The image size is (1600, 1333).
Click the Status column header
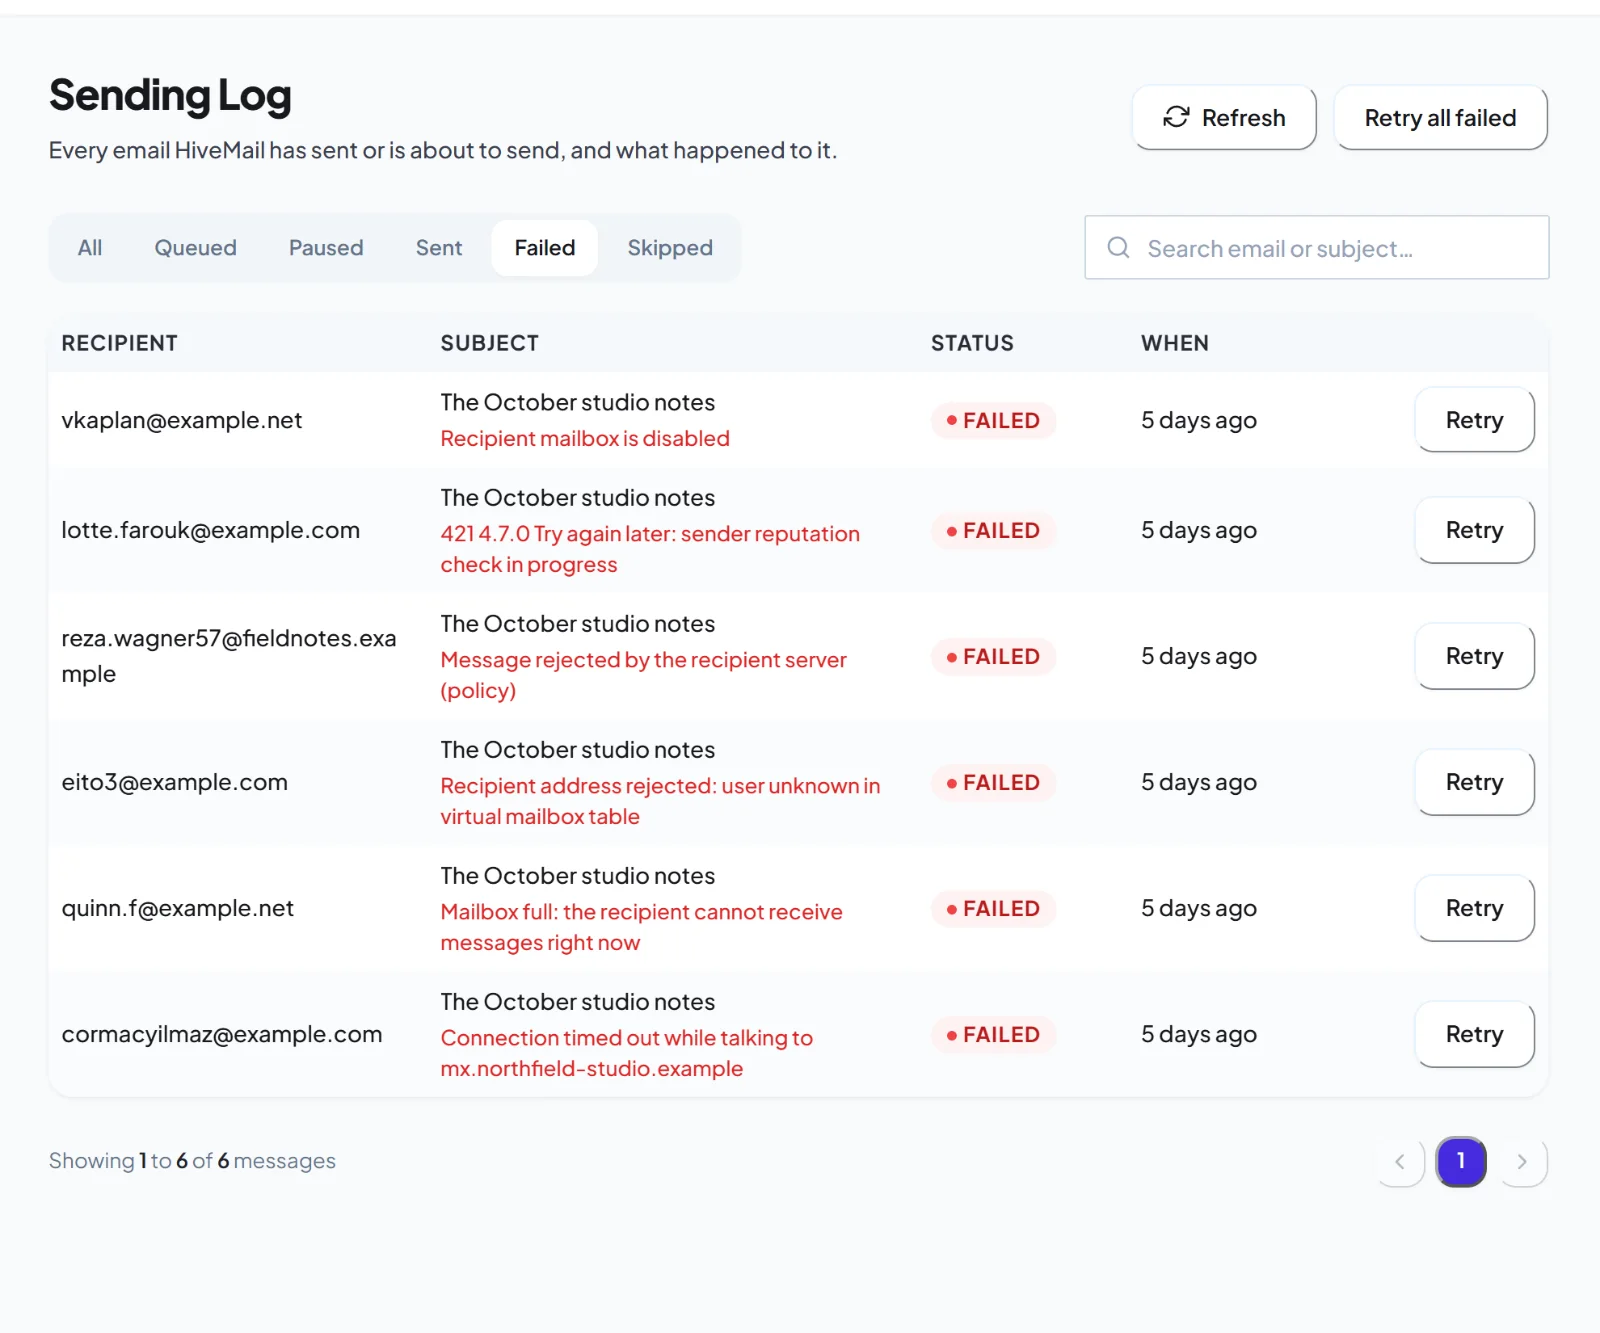coord(972,343)
